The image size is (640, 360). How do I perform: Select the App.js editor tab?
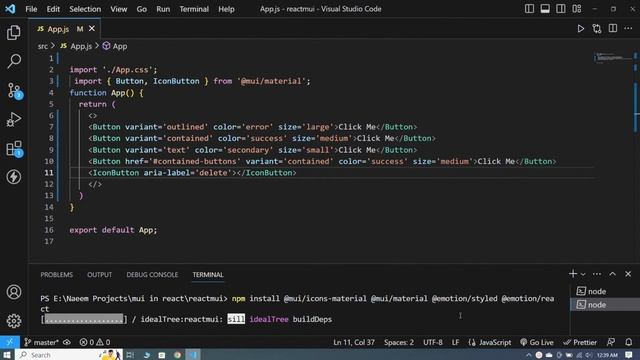pyautogui.click(x=64, y=29)
